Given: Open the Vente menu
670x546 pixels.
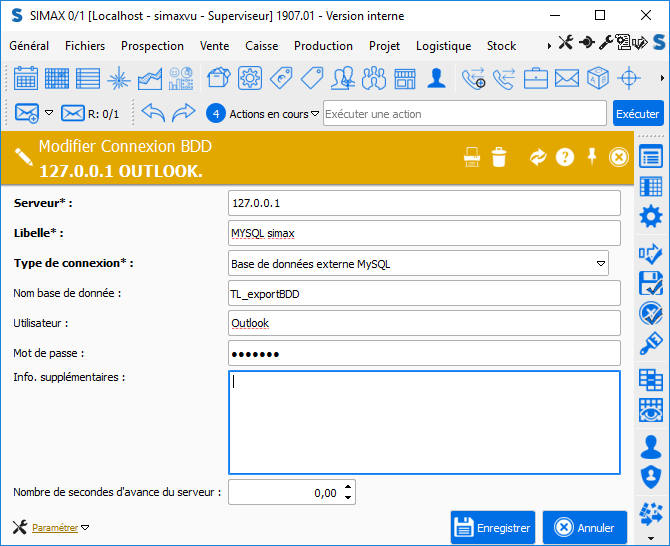Looking at the screenshot, I should click(x=214, y=46).
